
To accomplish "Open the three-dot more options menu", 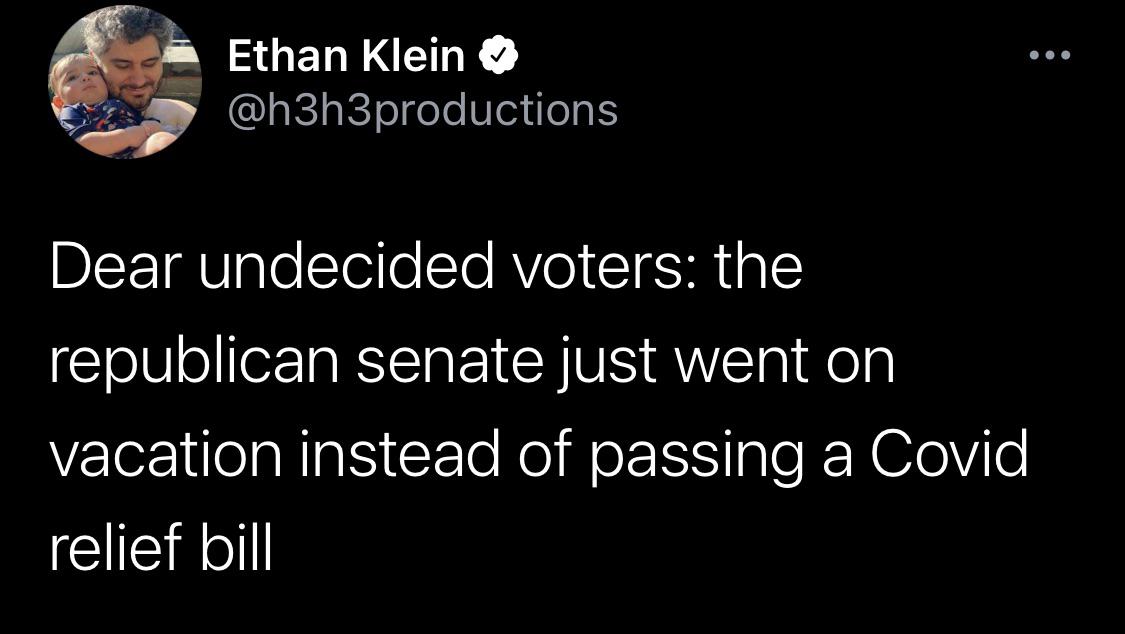I will pyautogui.click(x=1050, y=55).
